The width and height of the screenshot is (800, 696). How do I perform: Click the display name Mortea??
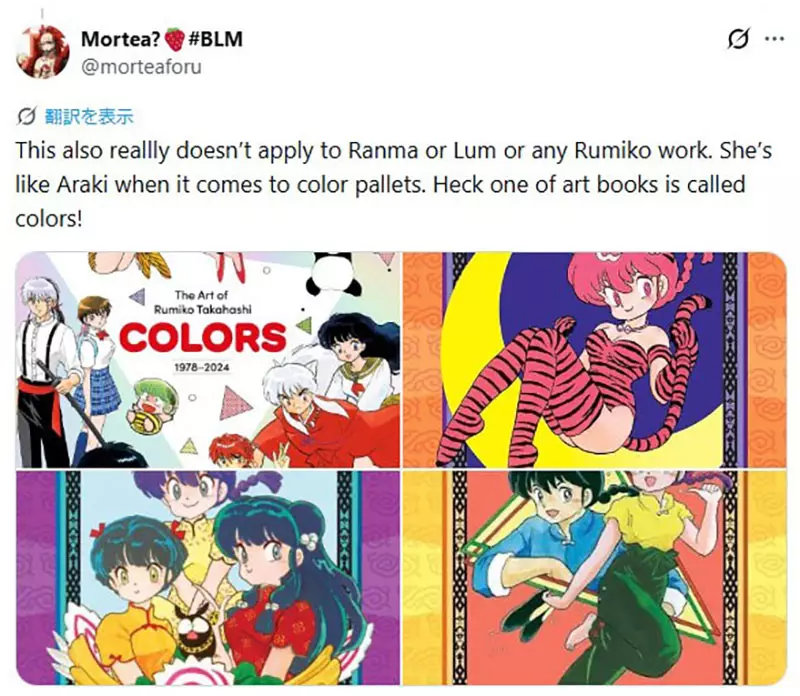pyautogui.click(x=120, y=39)
